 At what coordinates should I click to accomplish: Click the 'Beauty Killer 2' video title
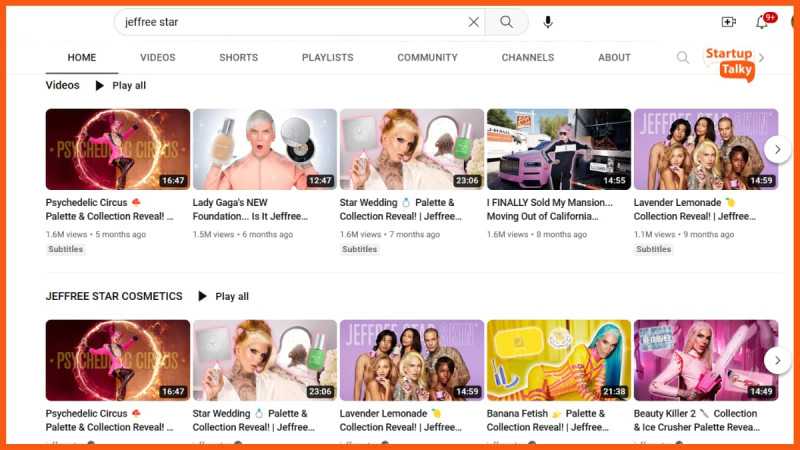coord(696,420)
